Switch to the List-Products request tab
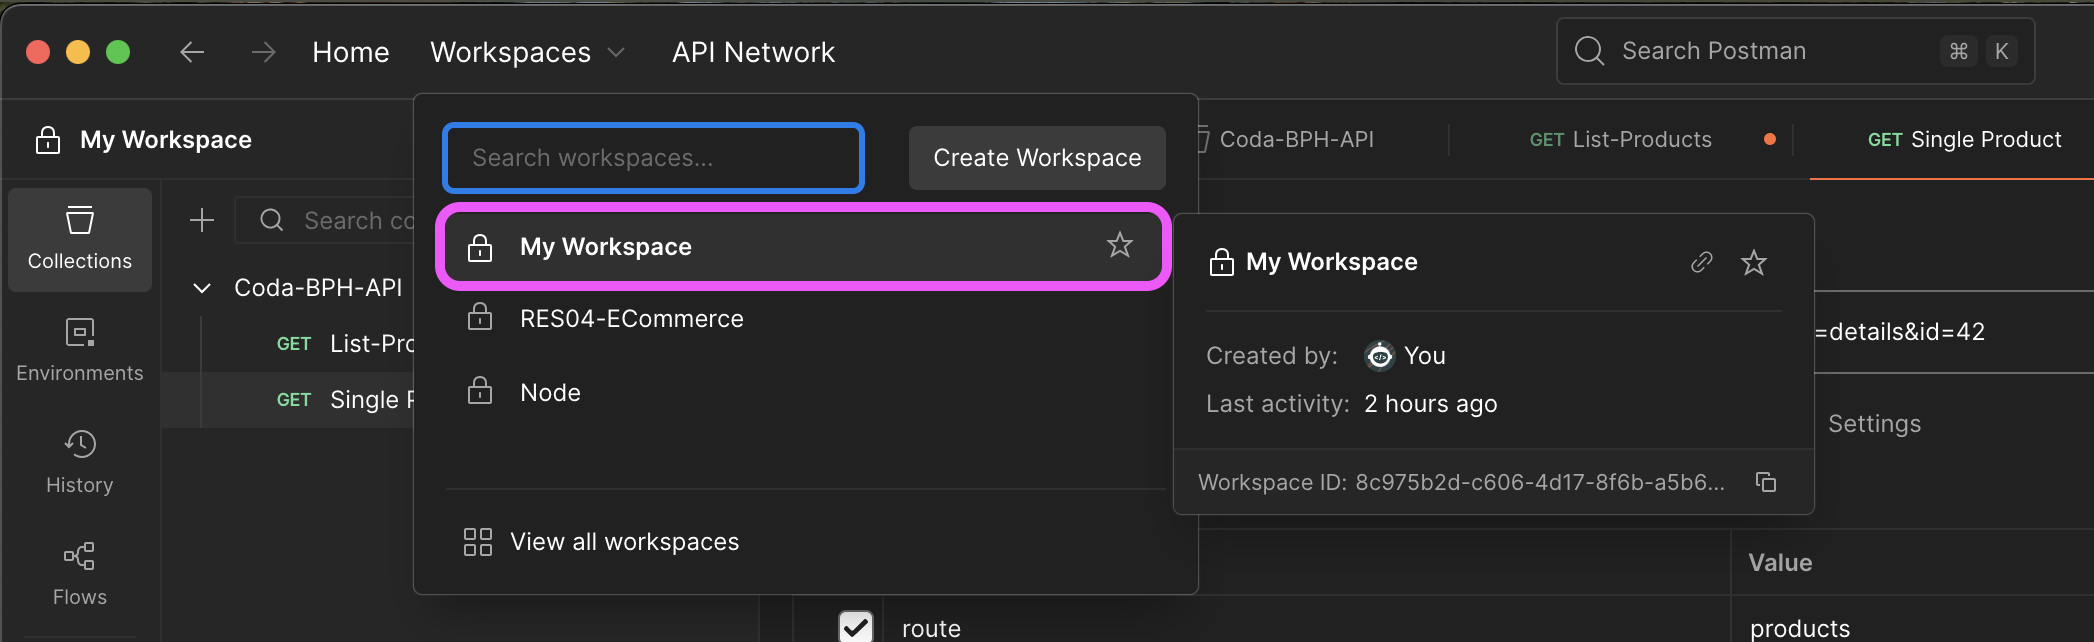The width and height of the screenshot is (2094, 642). click(x=1620, y=140)
